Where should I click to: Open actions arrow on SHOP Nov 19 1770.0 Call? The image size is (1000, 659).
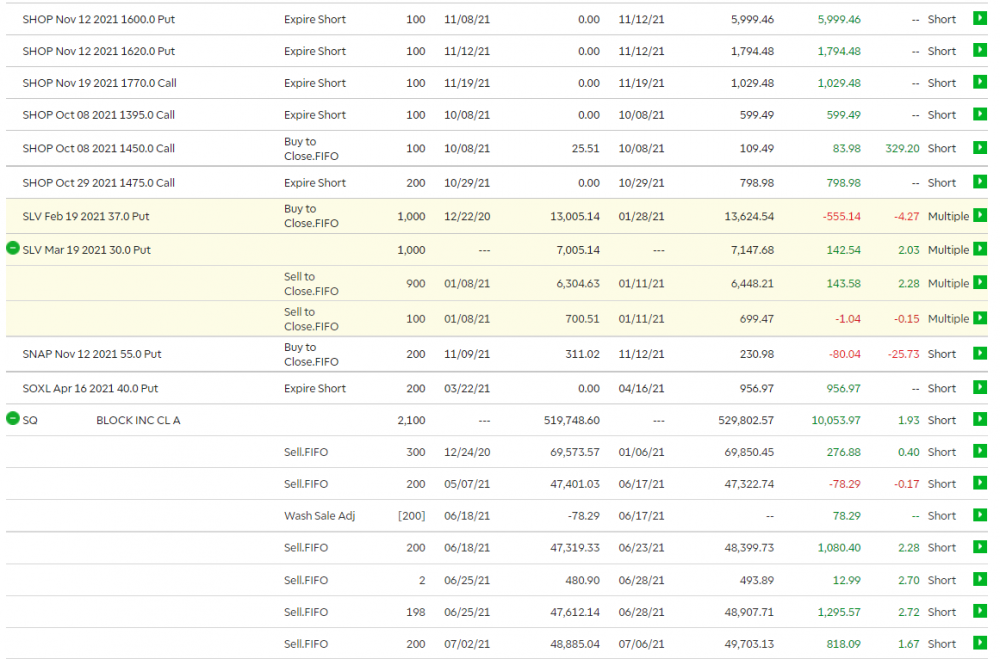coord(979,83)
